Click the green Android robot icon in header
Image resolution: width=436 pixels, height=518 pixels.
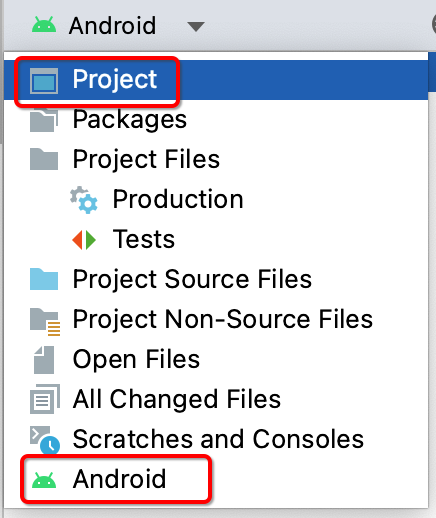point(44,25)
